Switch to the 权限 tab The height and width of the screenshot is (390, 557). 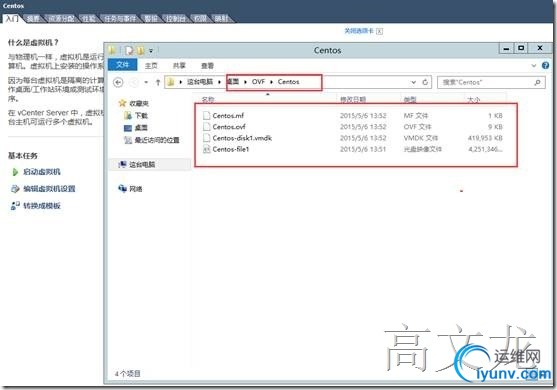point(200,18)
